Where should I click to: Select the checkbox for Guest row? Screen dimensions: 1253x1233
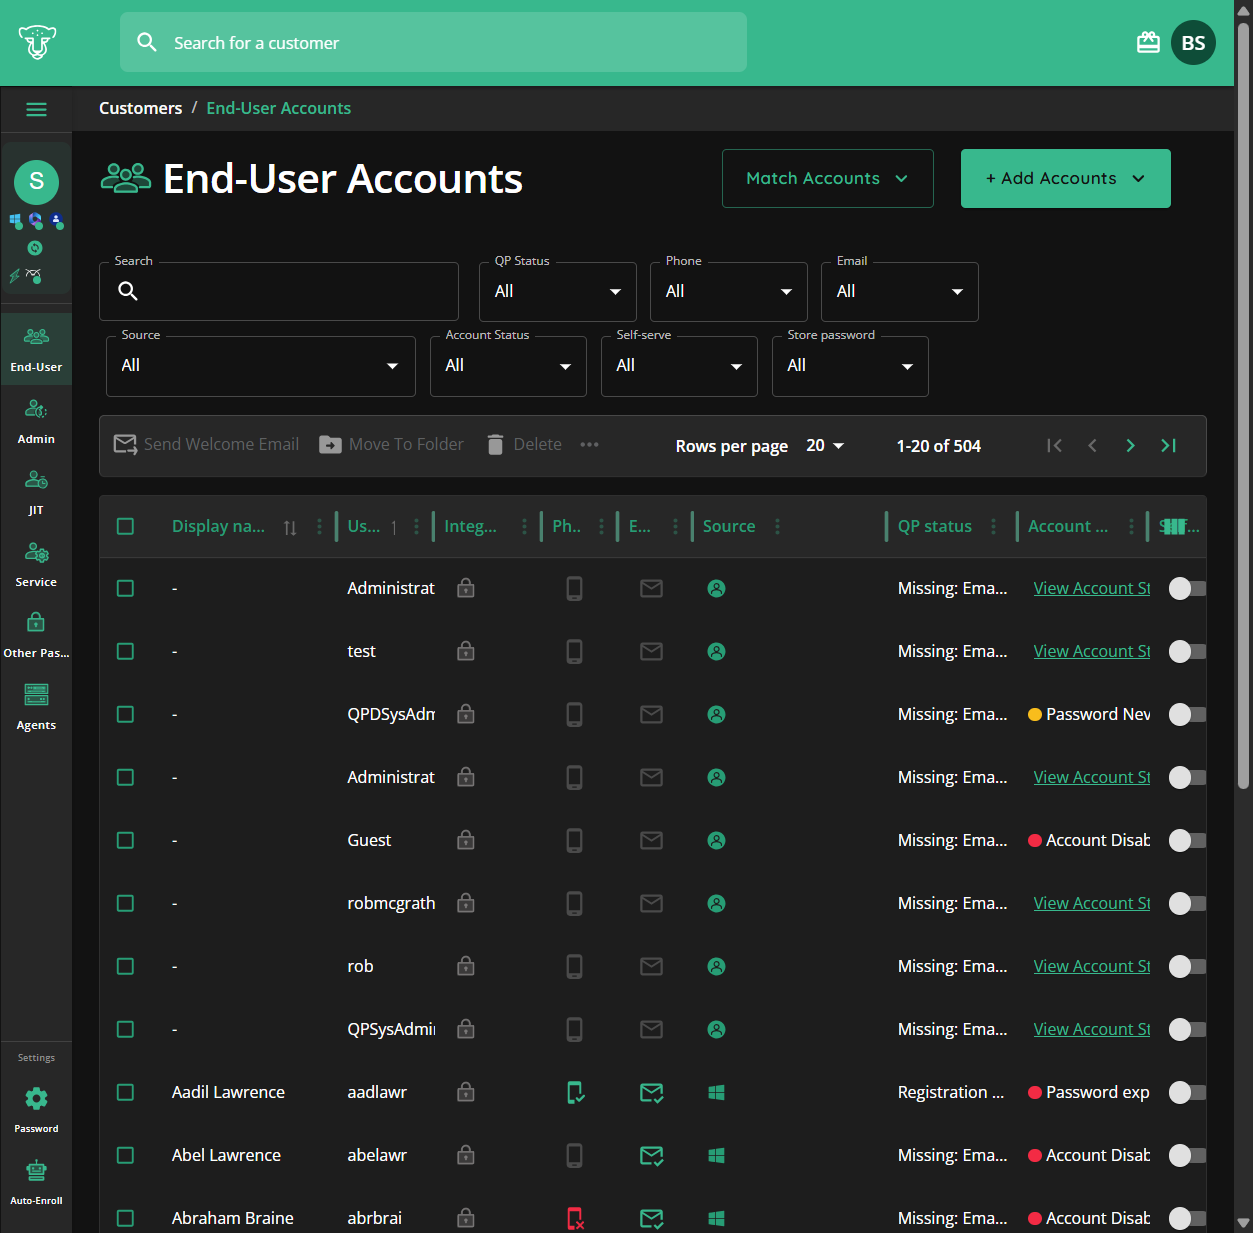click(125, 840)
